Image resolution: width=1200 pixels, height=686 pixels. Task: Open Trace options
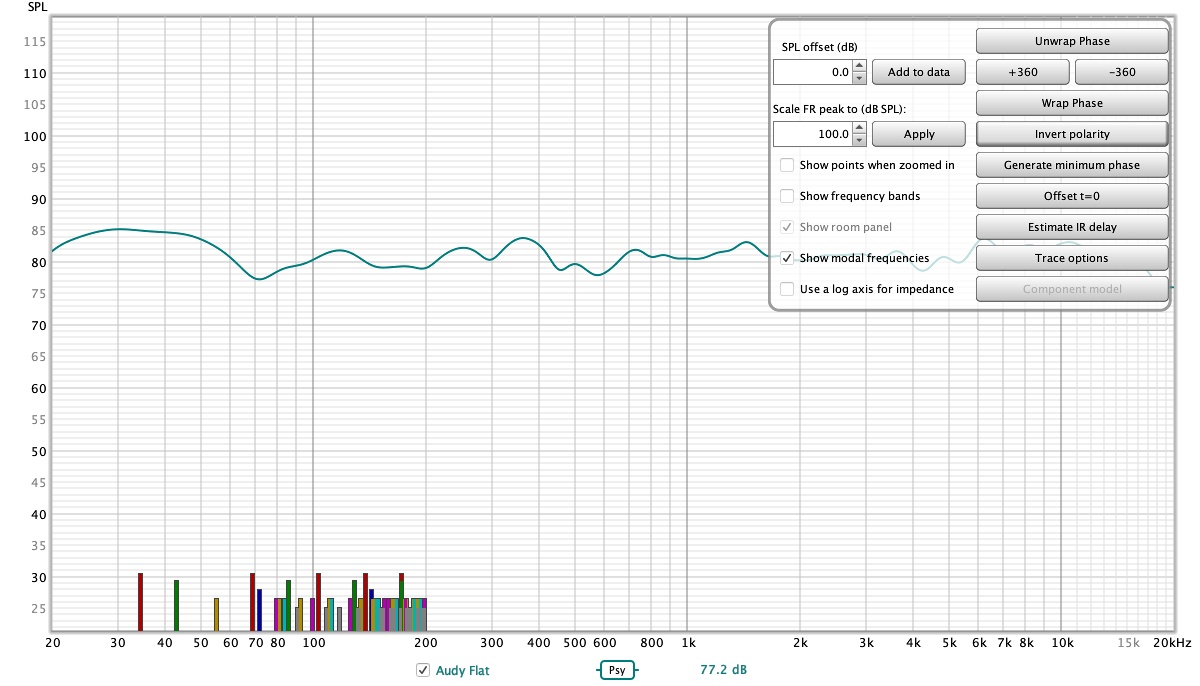1071,258
